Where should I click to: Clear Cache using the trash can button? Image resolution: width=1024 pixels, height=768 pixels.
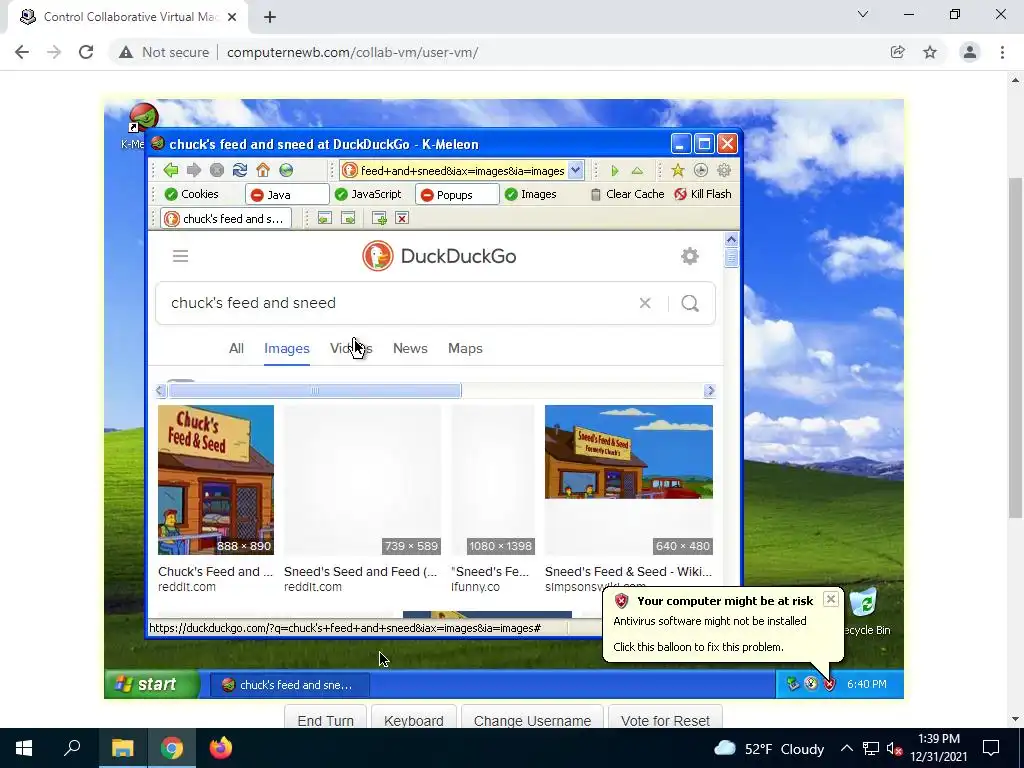click(627, 194)
